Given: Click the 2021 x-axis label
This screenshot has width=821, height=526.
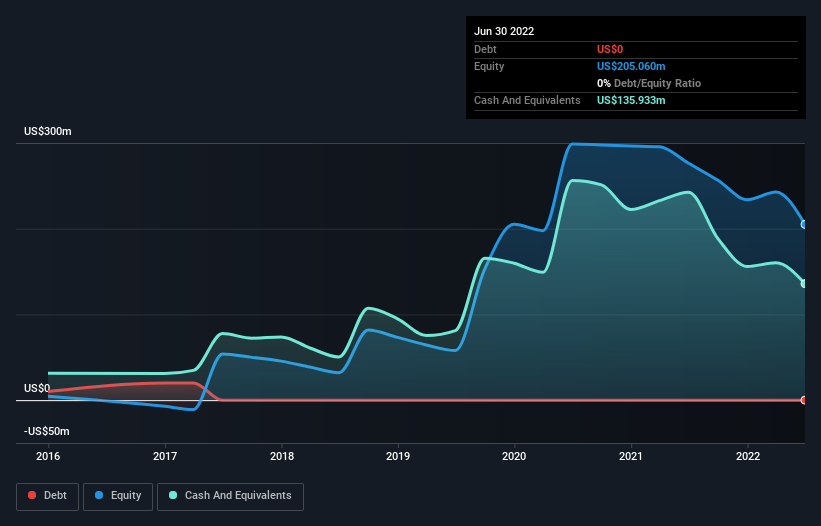Looking at the screenshot, I should coord(631,456).
